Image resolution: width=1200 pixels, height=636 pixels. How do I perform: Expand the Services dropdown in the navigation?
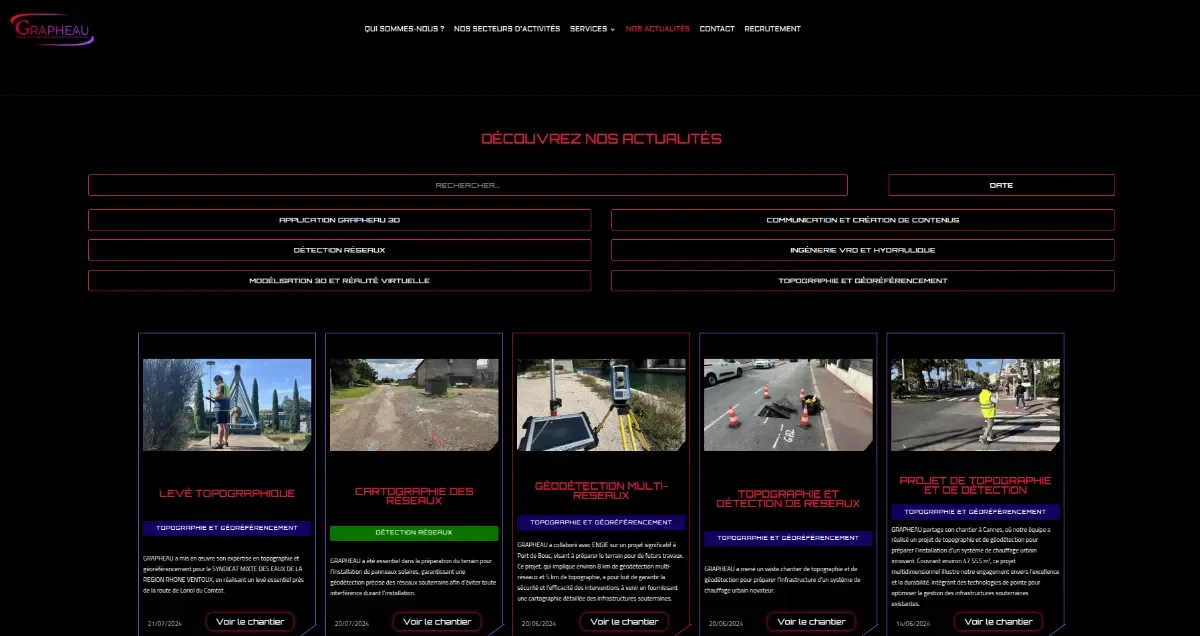(592, 29)
